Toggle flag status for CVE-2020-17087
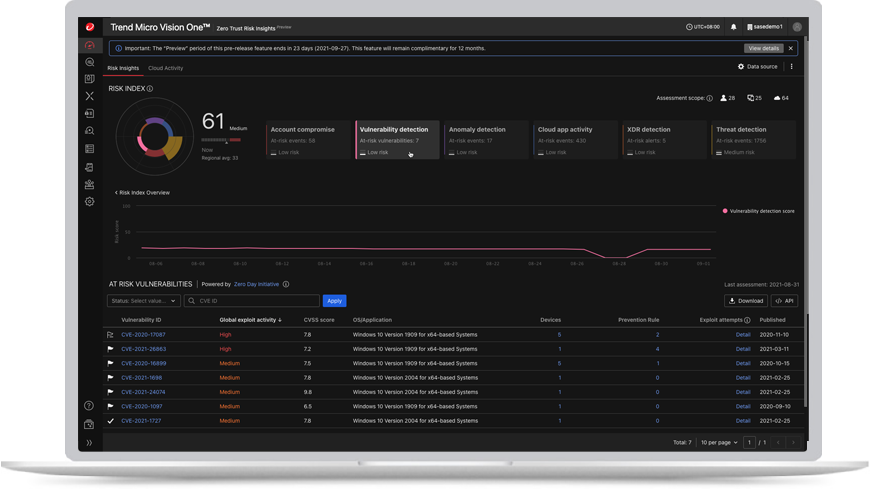The image size is (870, 490). click(x=111, y=335)
